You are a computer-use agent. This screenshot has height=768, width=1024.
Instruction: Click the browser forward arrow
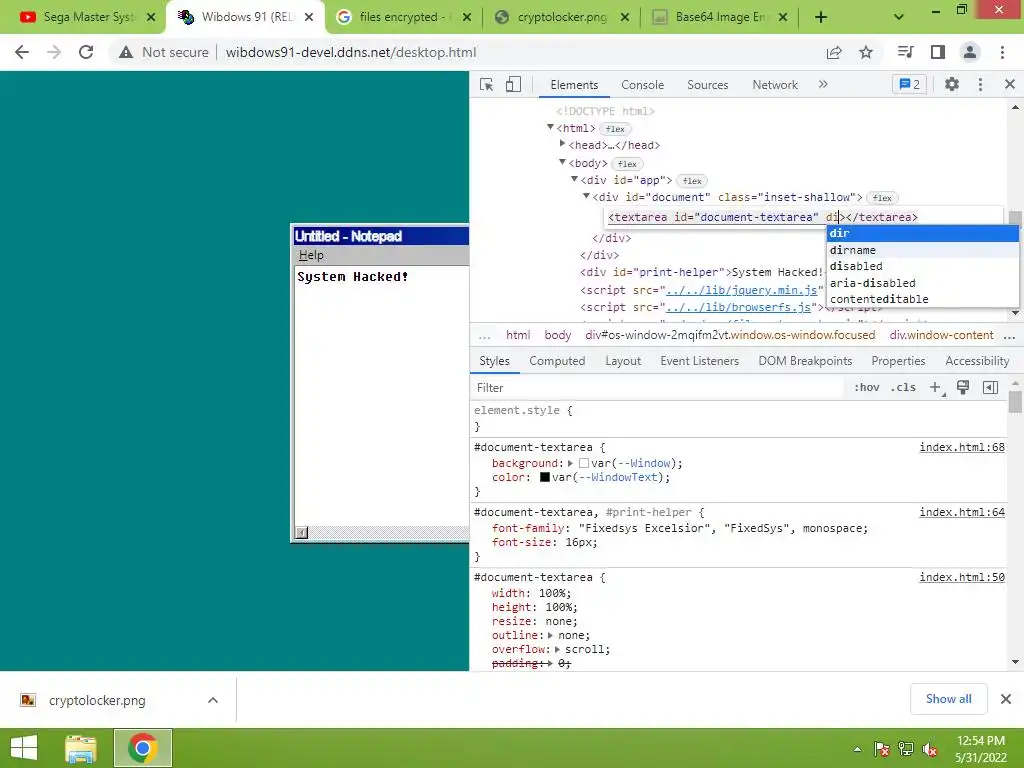click(54, 52)
